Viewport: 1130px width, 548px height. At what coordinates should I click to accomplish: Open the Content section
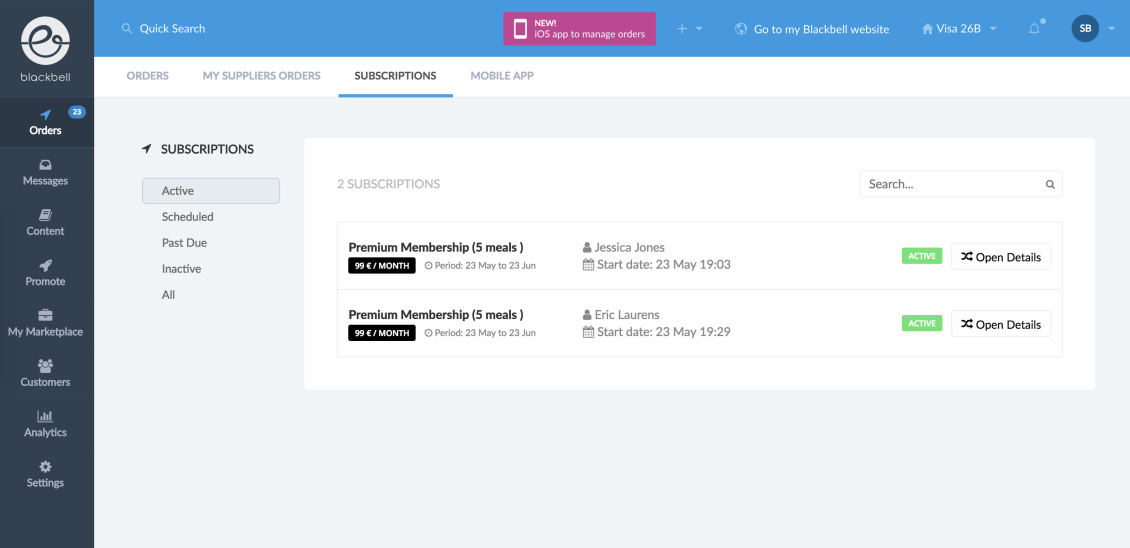point(45,224)
